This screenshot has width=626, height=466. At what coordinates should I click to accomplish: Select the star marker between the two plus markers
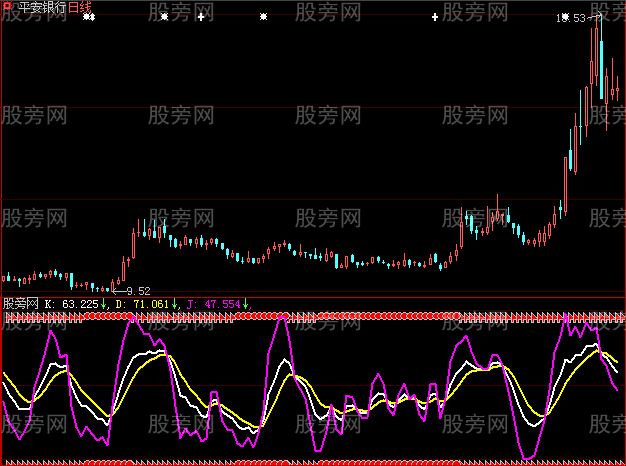point(263,18)
